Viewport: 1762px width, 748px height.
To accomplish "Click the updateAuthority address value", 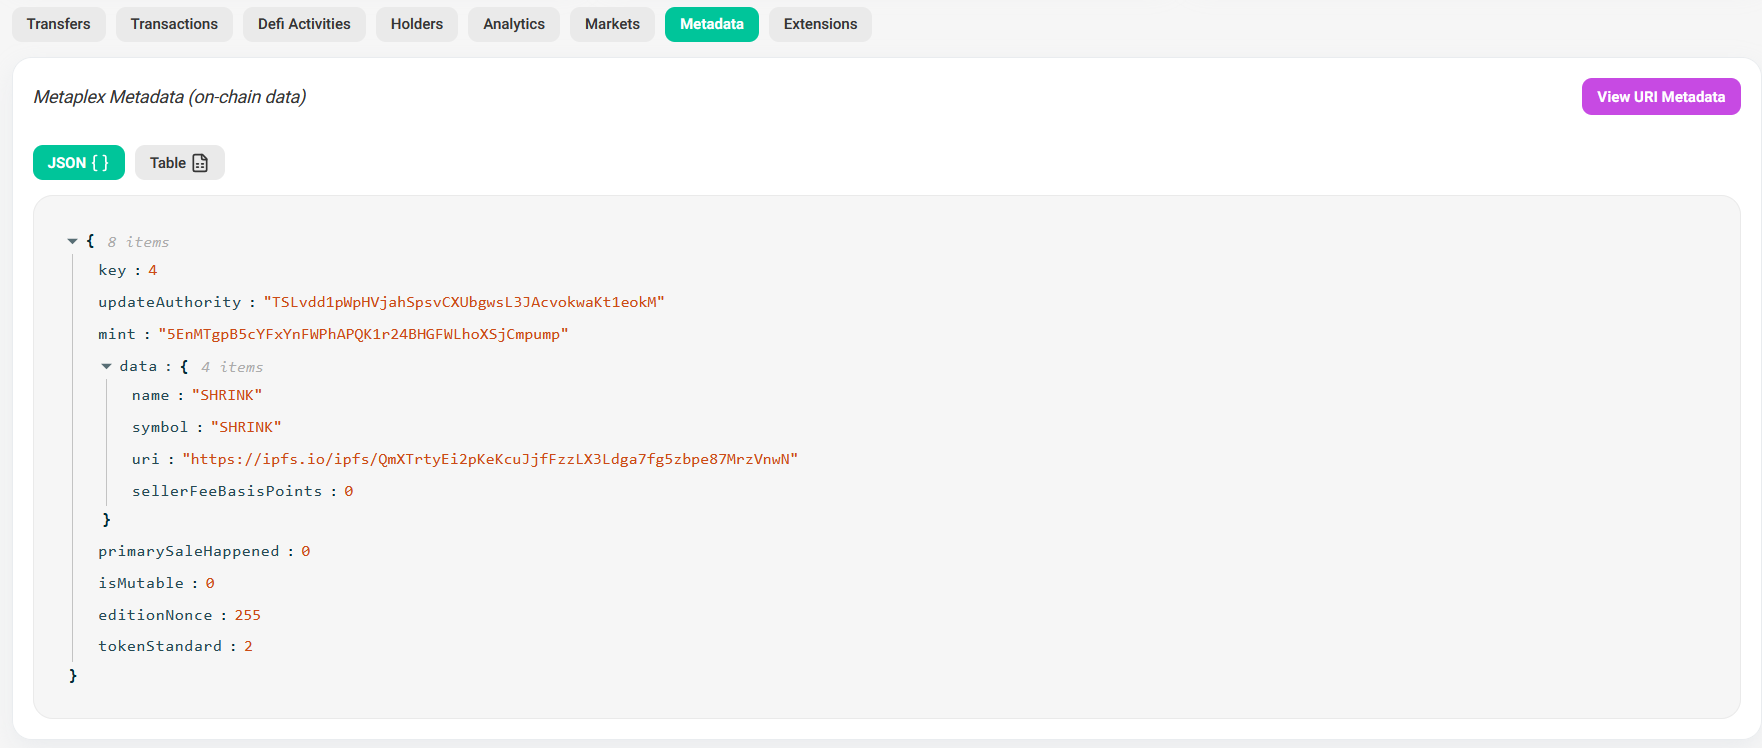I will click(x=464, y=302).
